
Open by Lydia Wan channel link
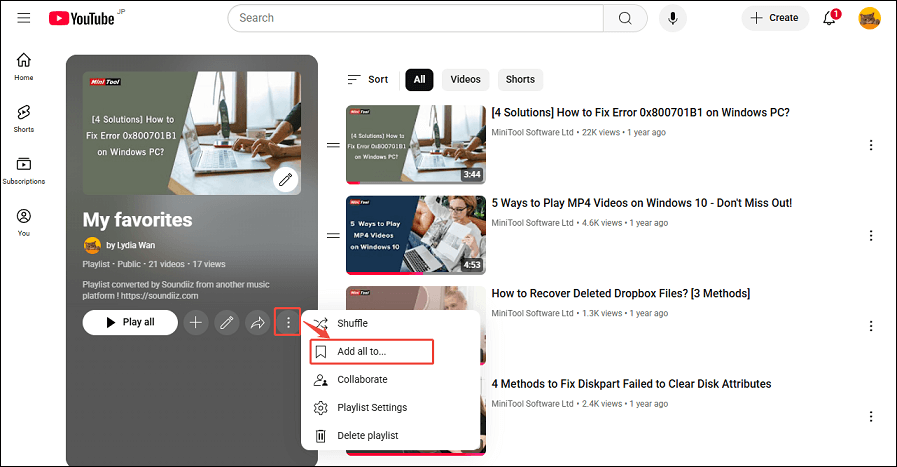130,246
